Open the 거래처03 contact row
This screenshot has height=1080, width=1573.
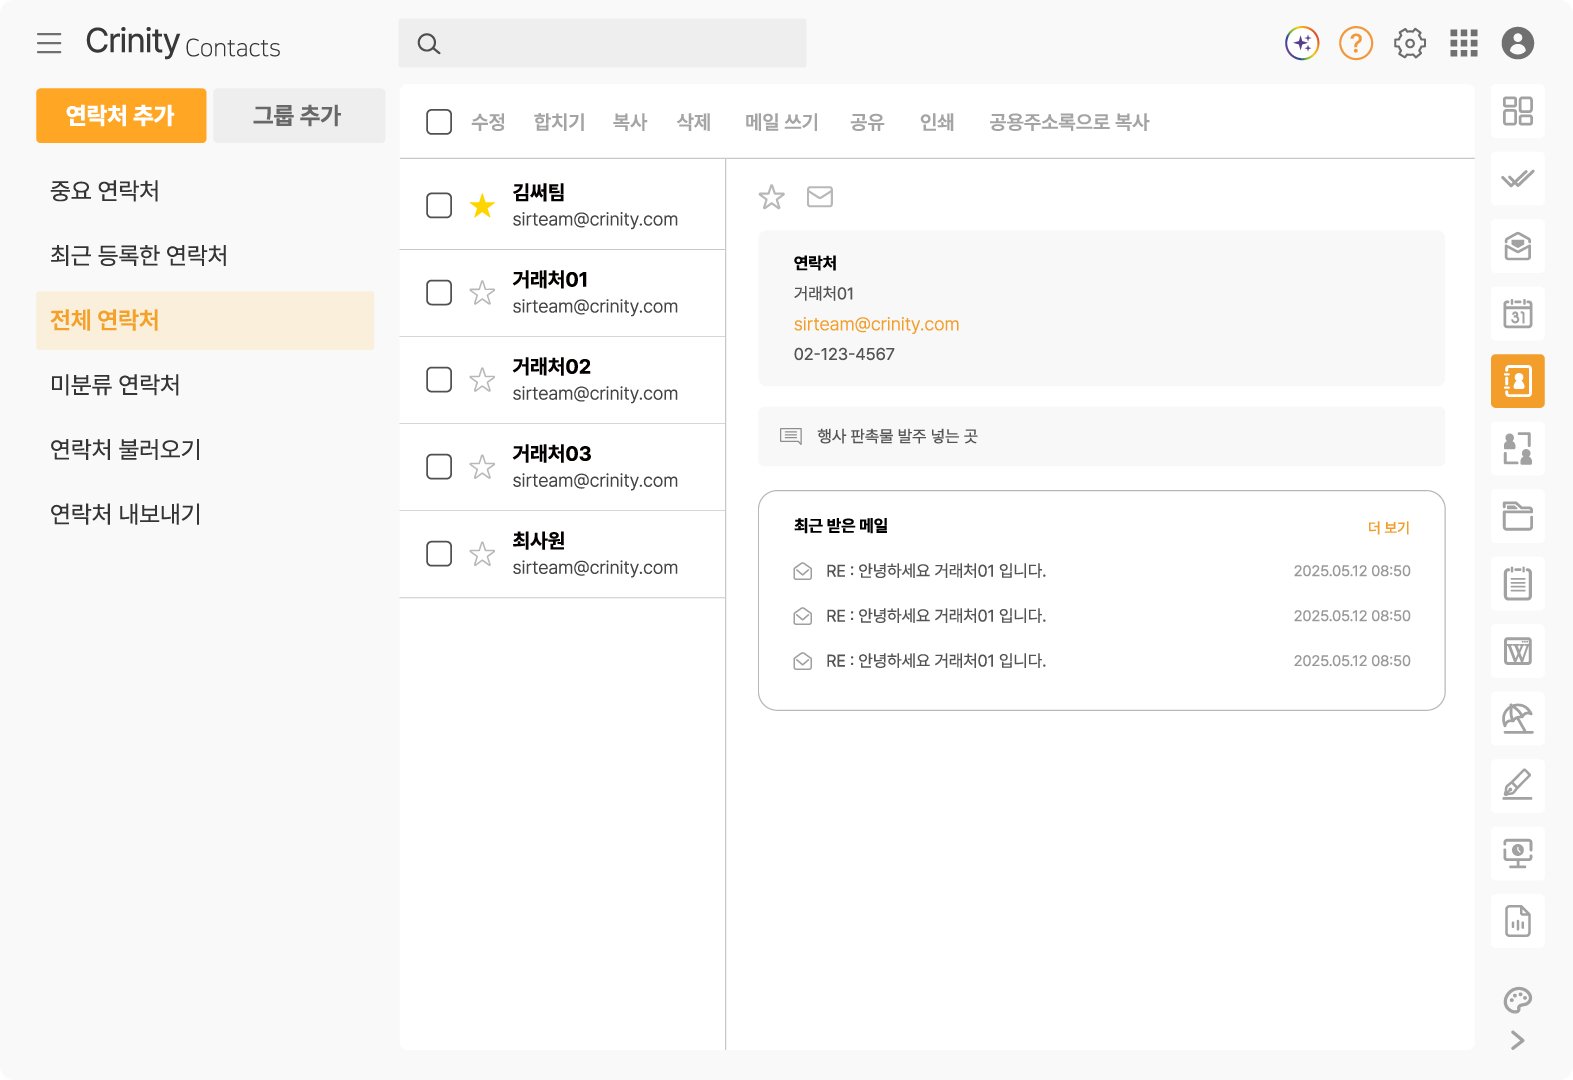562,467
